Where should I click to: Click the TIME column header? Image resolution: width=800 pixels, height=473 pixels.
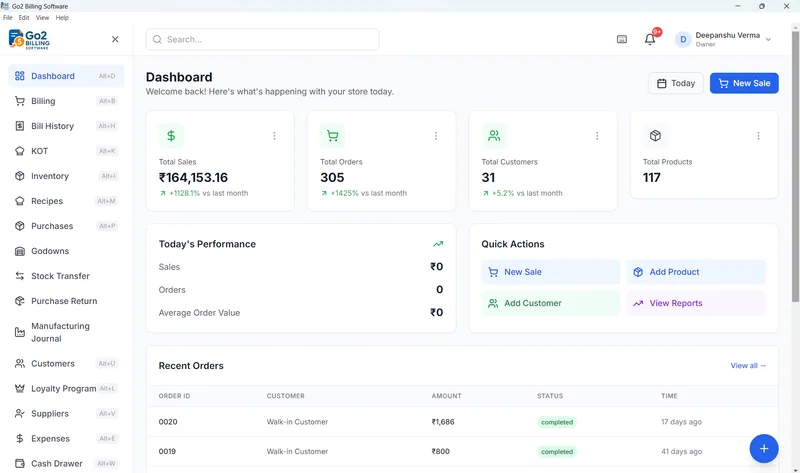669,396
